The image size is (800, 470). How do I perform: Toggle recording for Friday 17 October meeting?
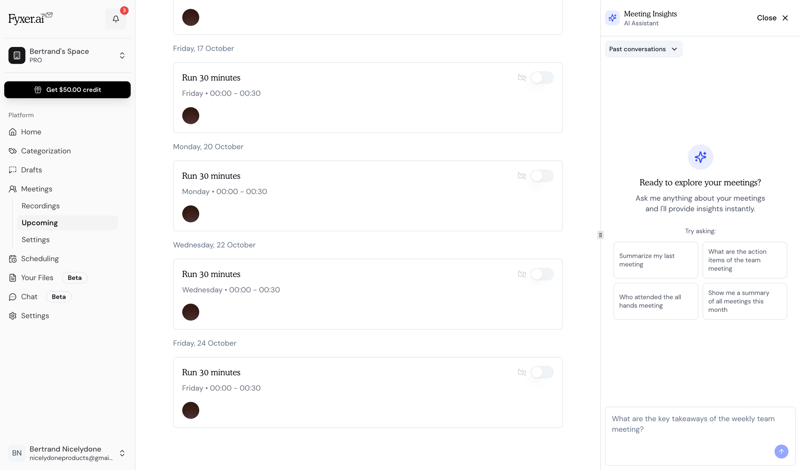point(542,78)
